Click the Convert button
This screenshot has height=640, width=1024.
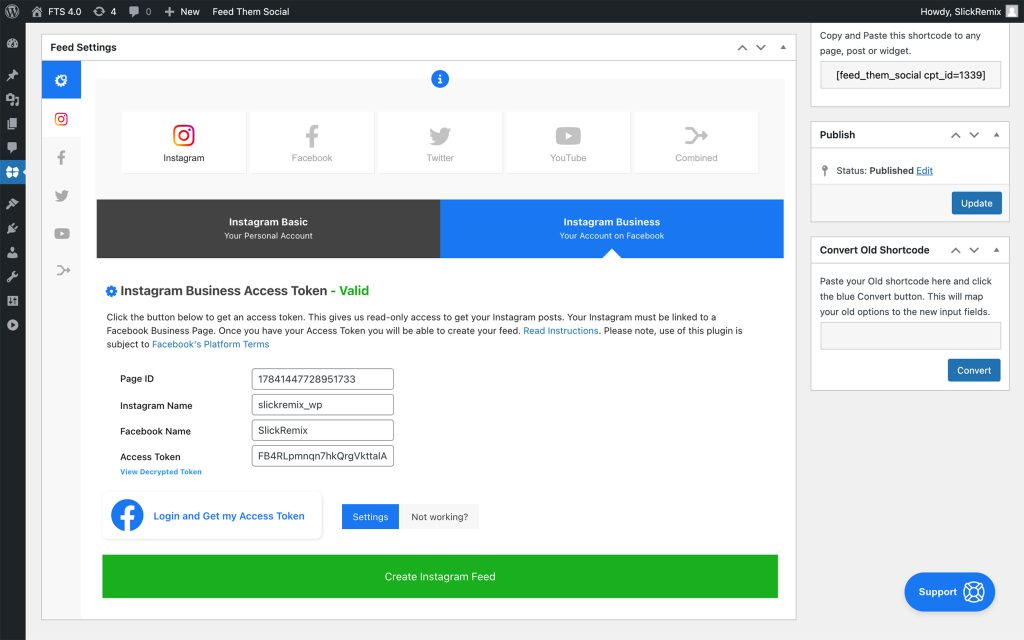point(974,370)
